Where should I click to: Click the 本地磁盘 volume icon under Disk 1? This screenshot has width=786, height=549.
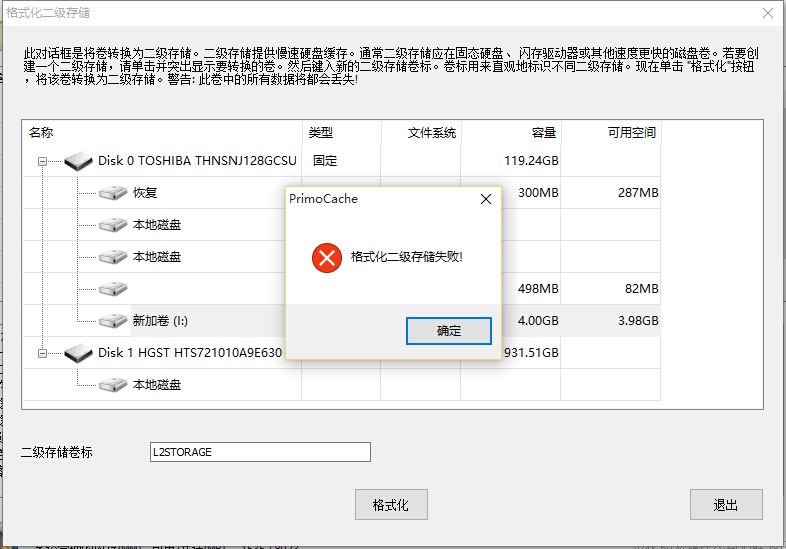[x=113, y=385]
